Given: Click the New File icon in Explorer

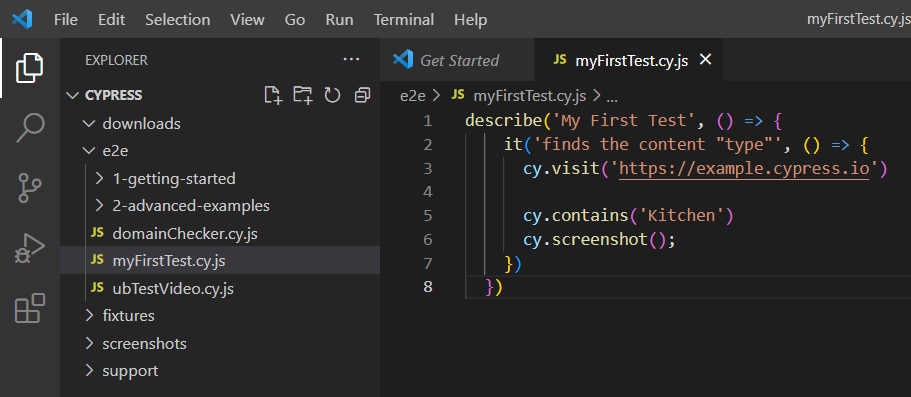Looking at the screenshot, I should (x=272, y=95).
